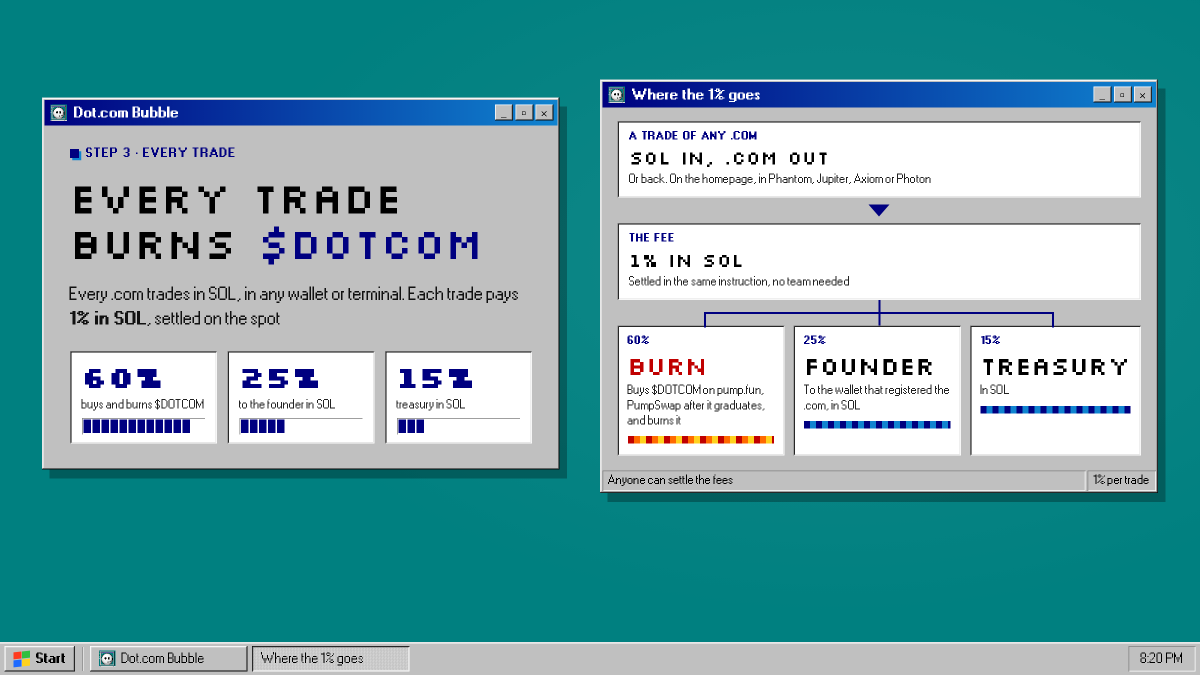Click the 1% per trade status bar cell

(1121, 480)
